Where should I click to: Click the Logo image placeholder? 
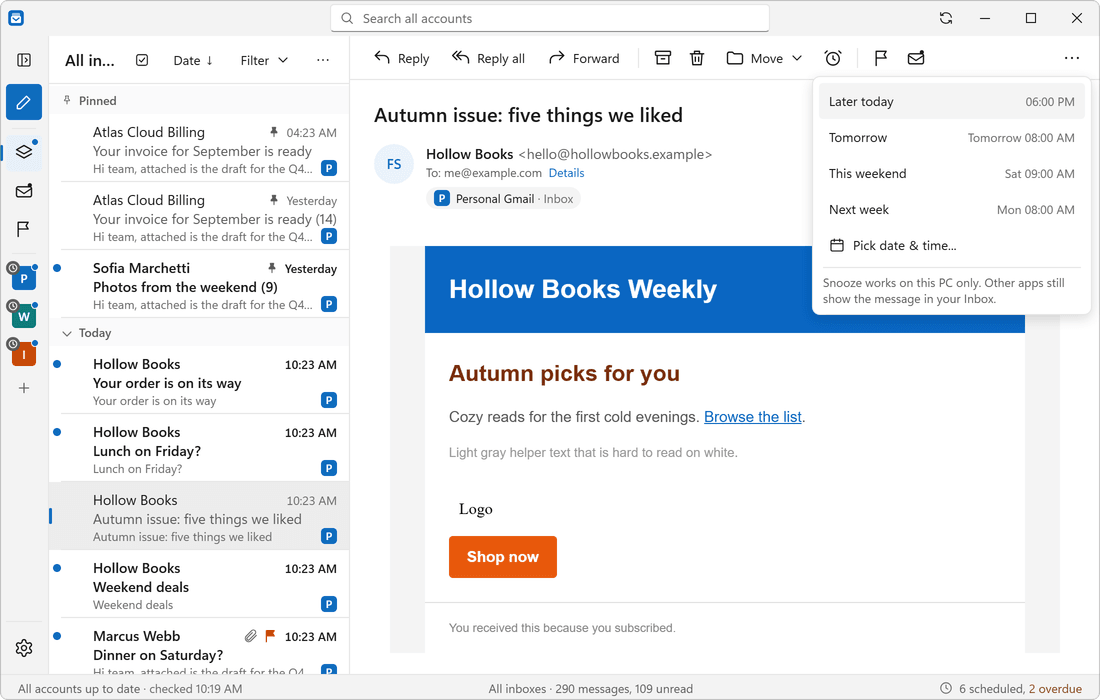(x=476, y=509)
